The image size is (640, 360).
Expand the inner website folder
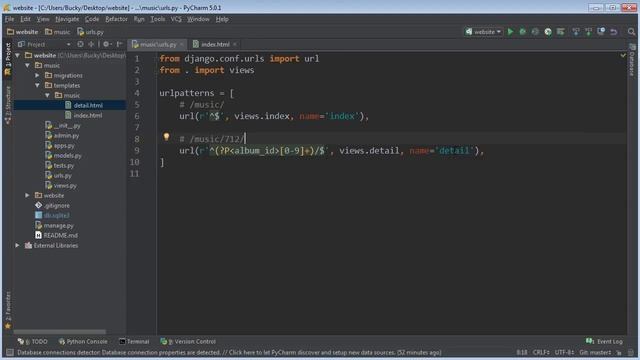click(27, 195)
